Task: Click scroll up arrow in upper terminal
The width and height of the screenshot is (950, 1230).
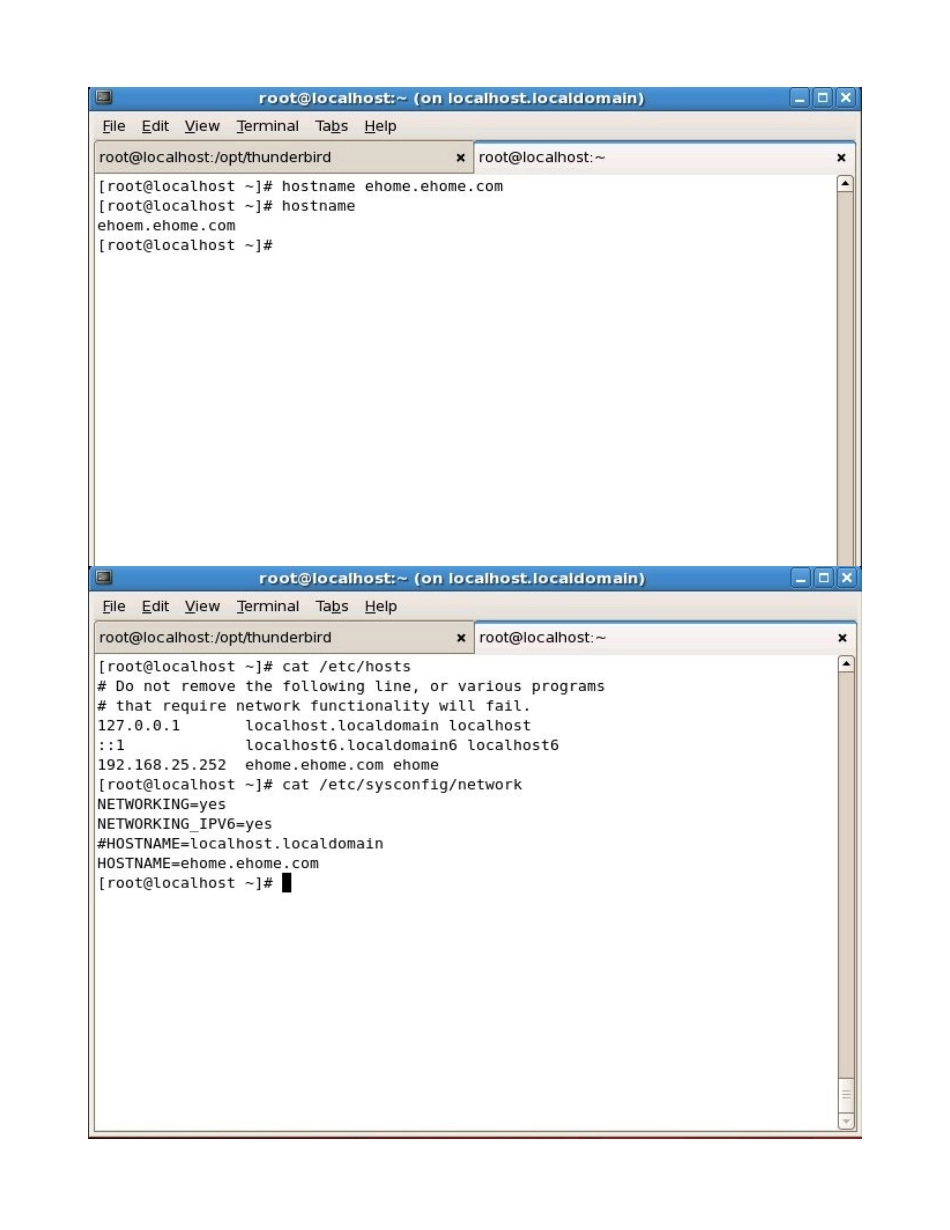Action: [x=845, y=185]
